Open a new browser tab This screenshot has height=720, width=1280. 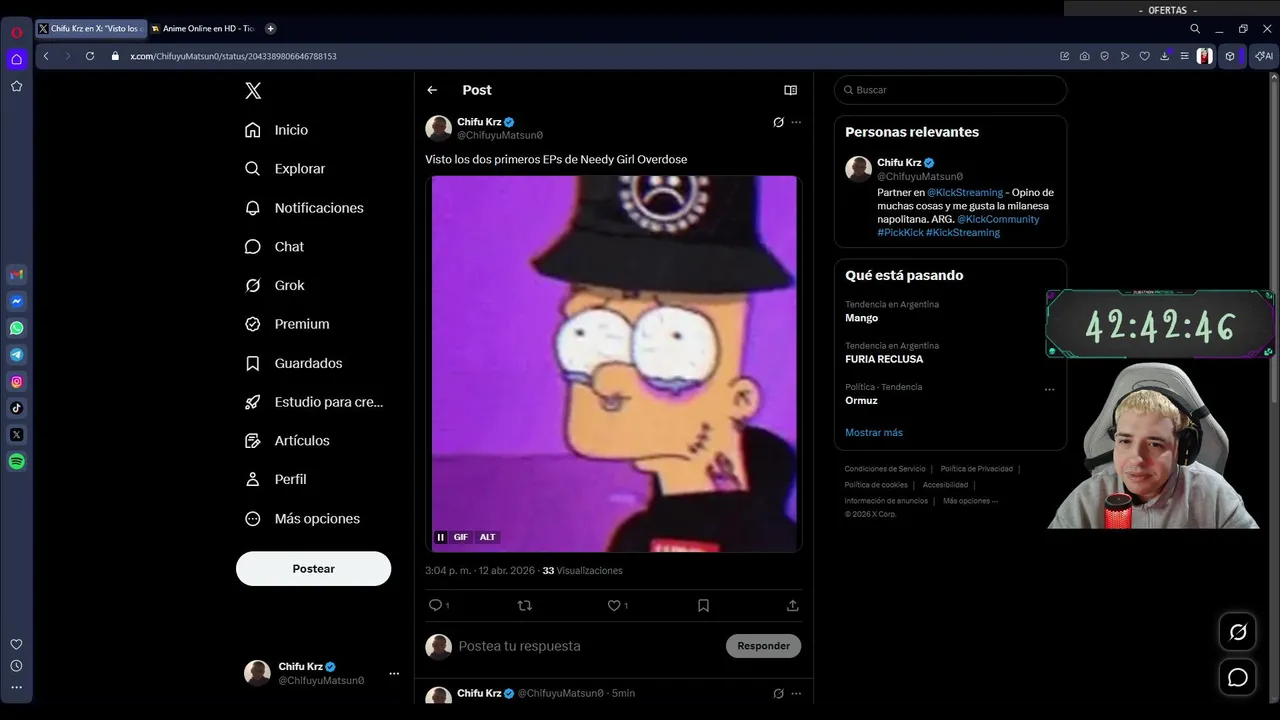pos(270,29)
